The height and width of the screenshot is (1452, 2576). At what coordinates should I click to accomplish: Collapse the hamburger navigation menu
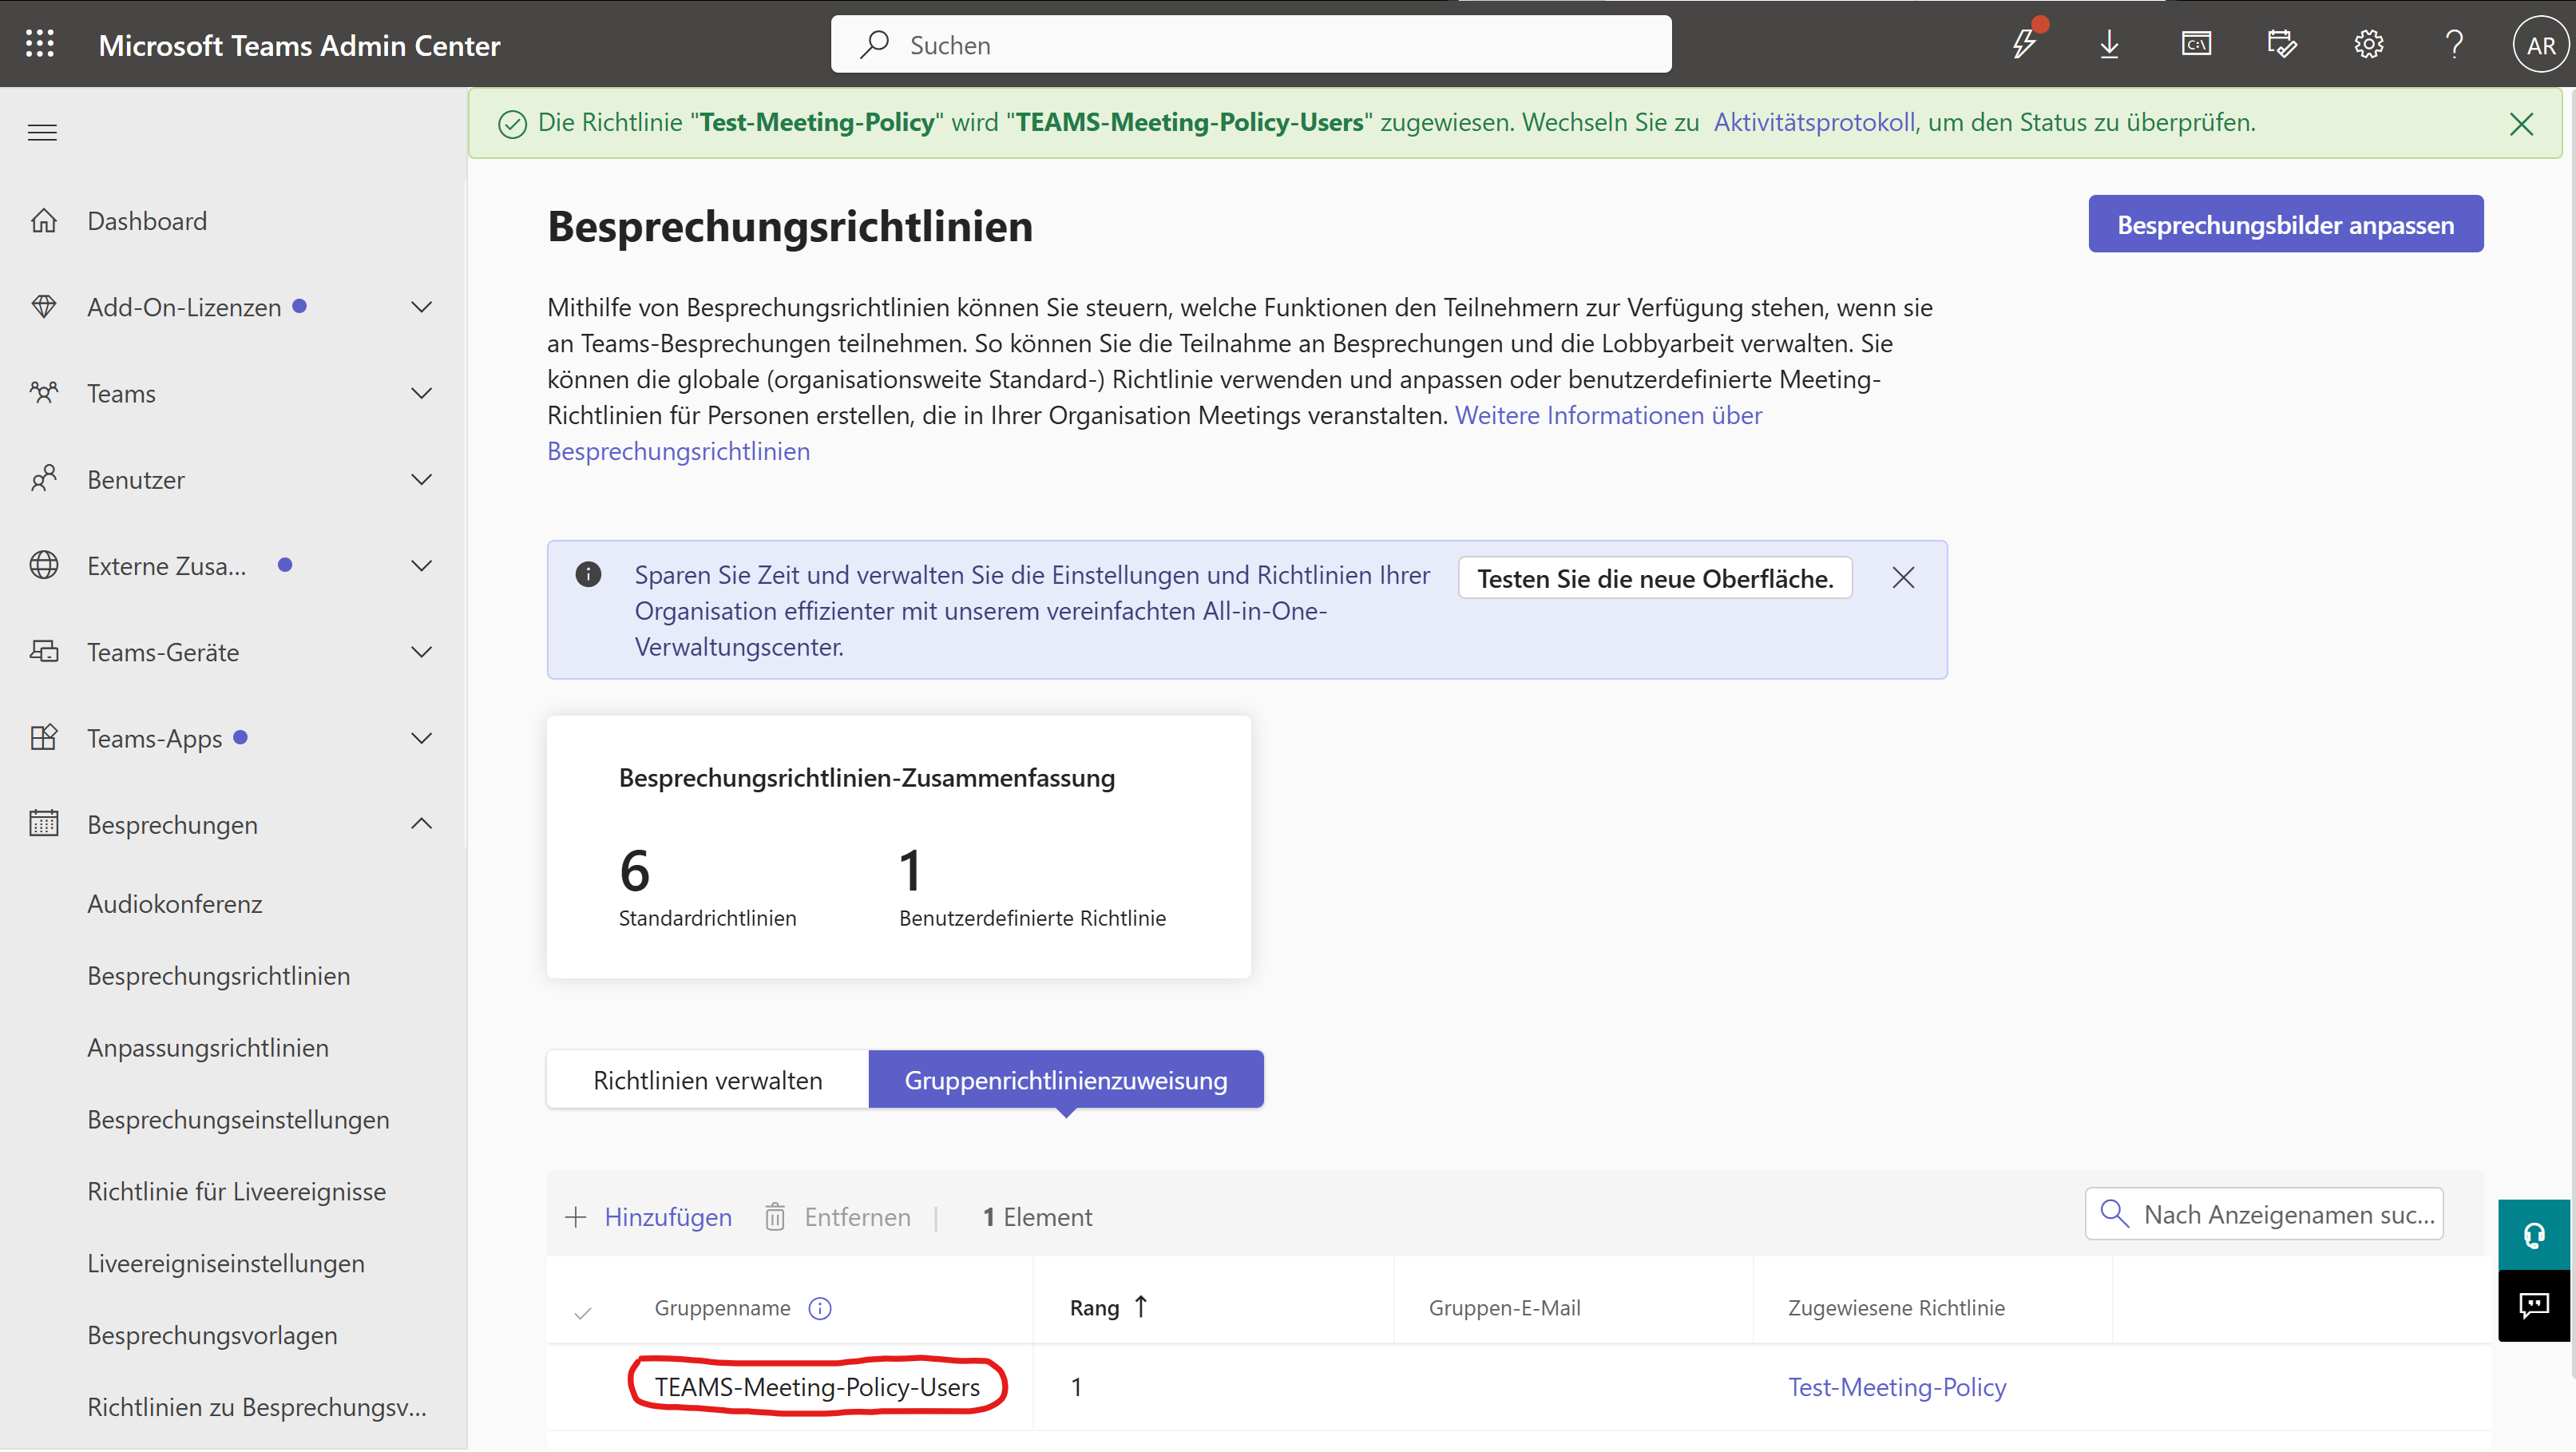click(42, 132)
